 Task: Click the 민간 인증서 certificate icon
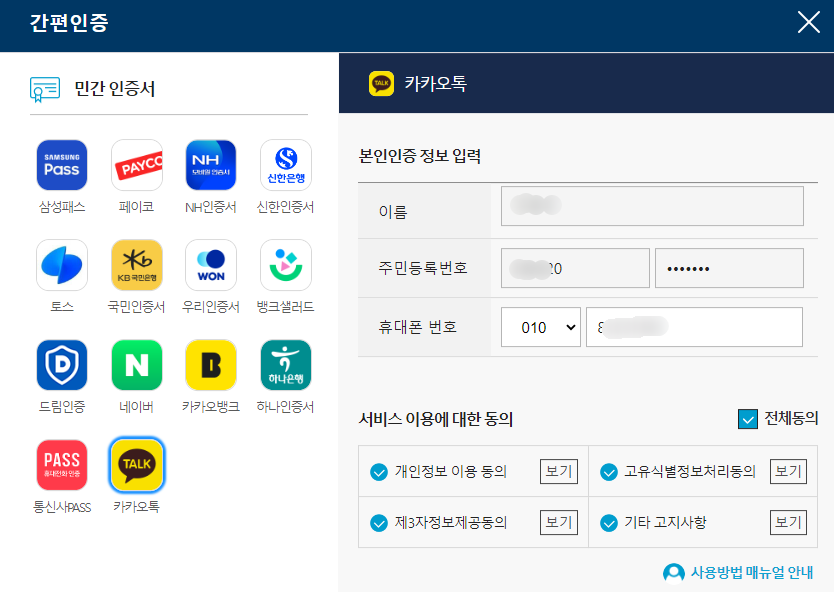pyautogui.click(x=45, y=89)
